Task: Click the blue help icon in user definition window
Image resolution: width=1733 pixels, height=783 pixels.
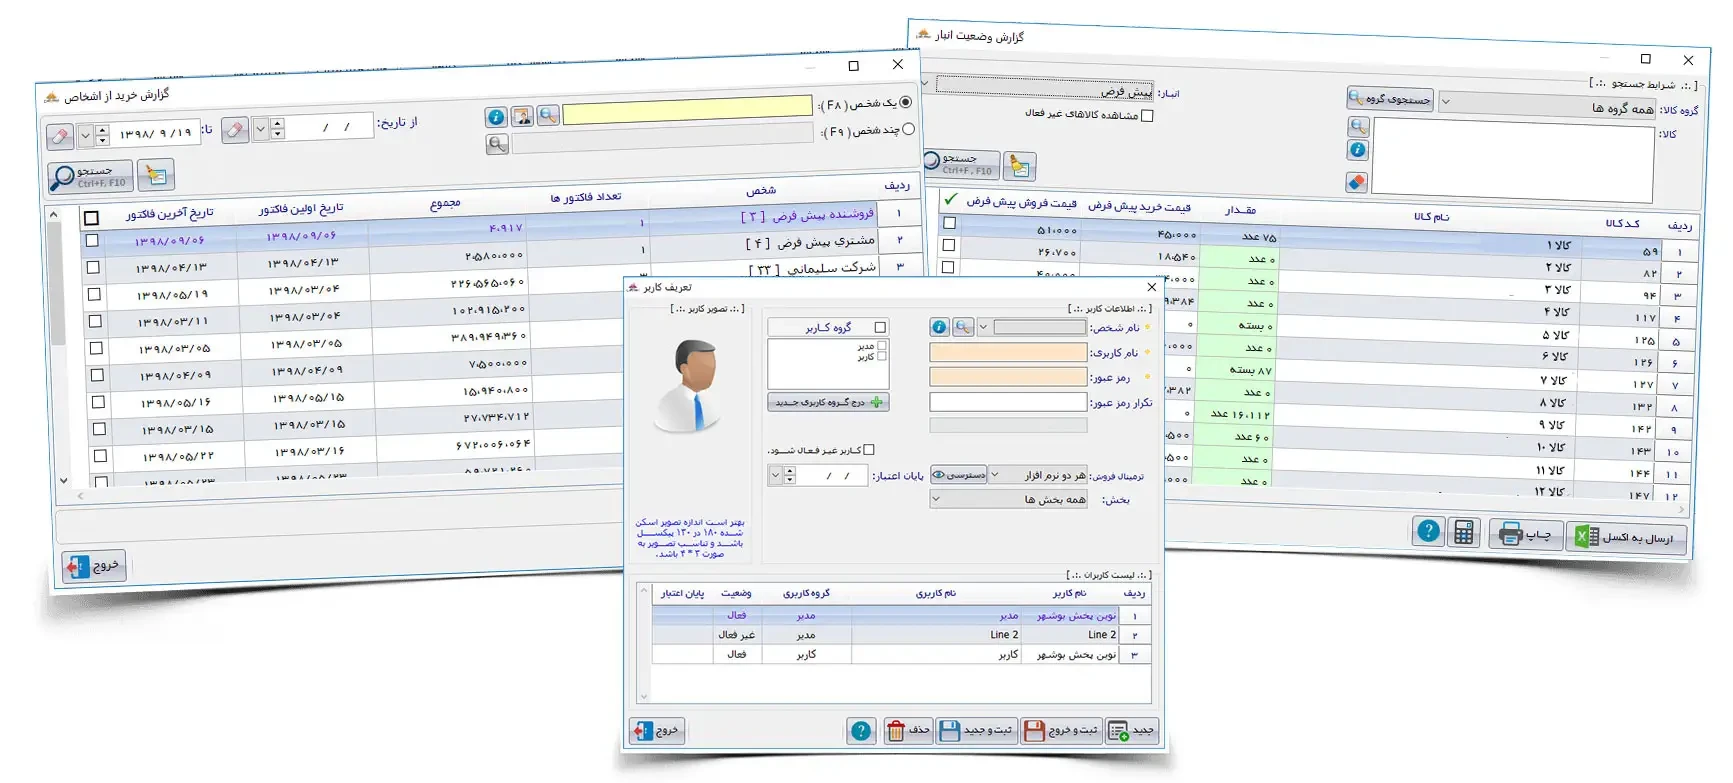Action: (x=861, y=731)
